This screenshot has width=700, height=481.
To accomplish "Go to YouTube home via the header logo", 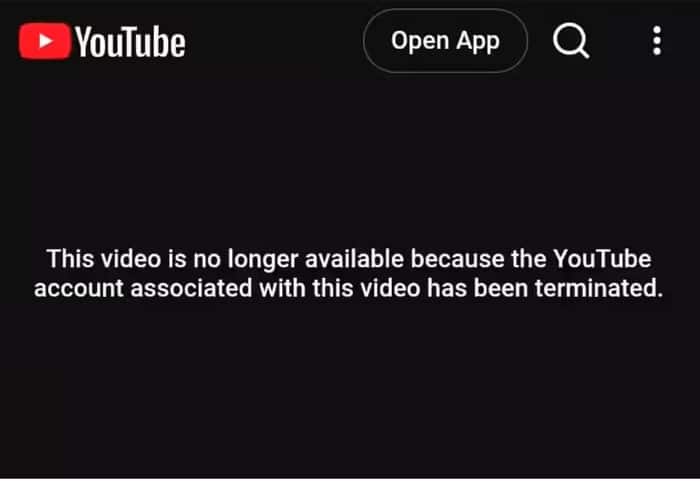I will [102, 41].
